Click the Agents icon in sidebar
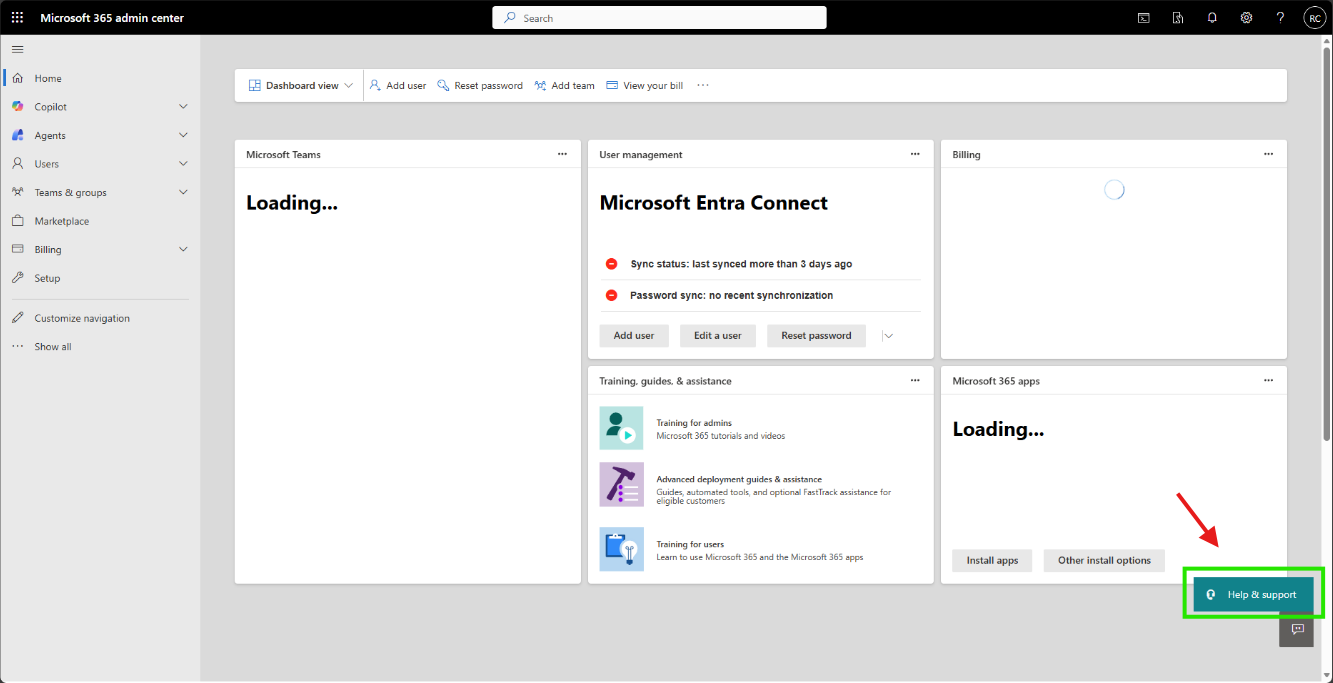This screenshot has height=683, width=1333. (17, 135)
